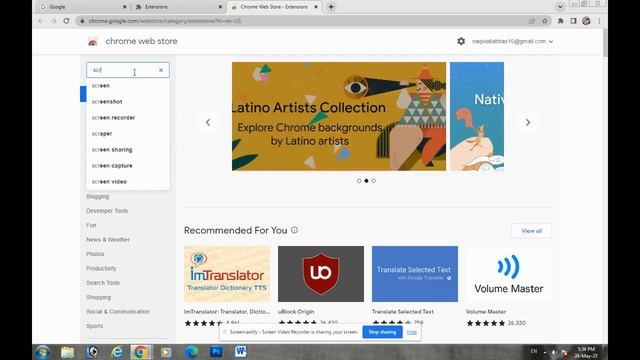
Task: Open Chrome side panel icon
Action: (573, 21)
